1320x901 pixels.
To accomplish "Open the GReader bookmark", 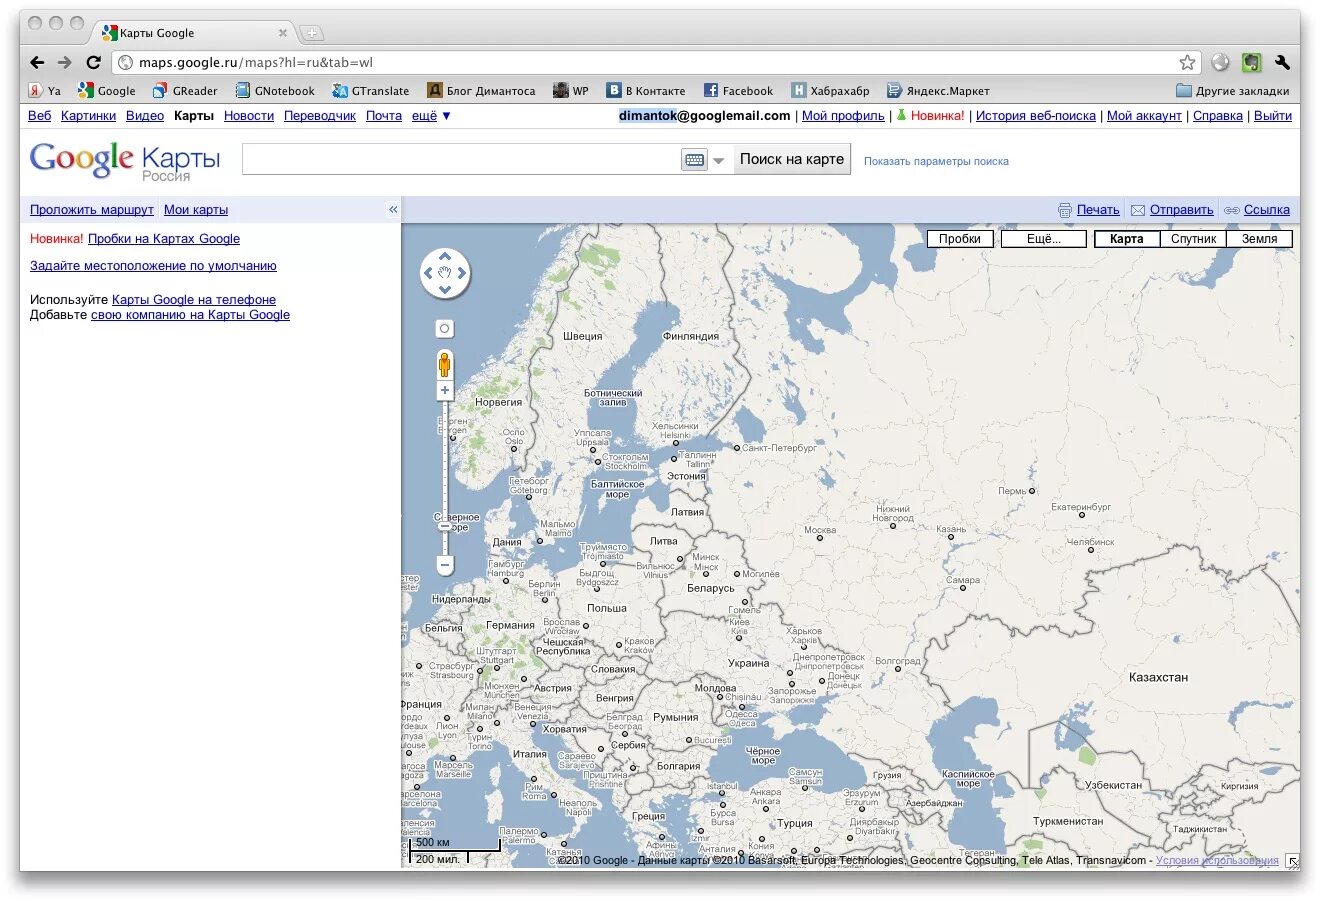I will (x=185, y=90).
